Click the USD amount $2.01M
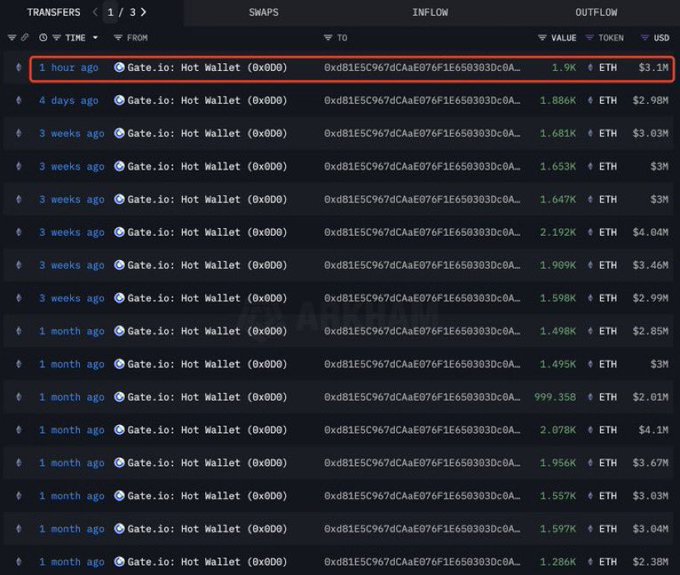This screenshot has width=680, height=575. click(650, 397)
